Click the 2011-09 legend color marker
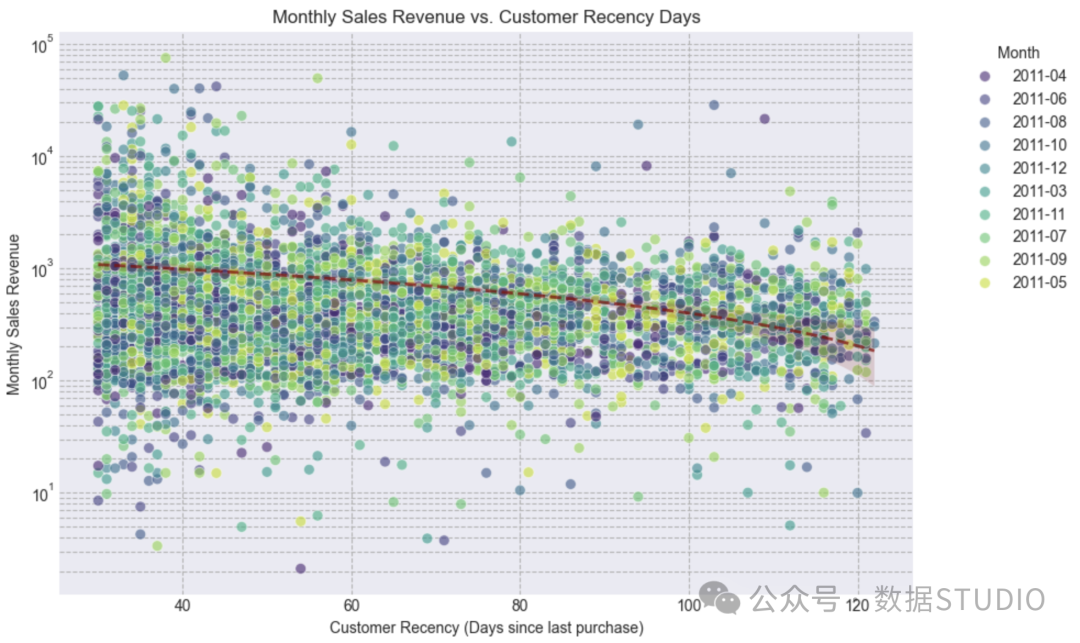 coord(985,260)
